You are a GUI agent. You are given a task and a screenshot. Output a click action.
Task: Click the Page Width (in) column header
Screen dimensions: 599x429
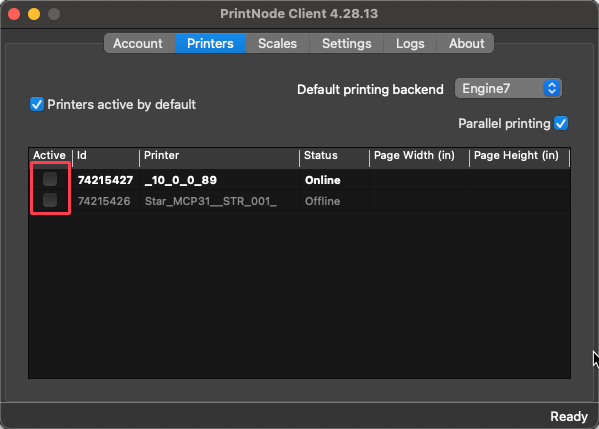pyautogui.click(x=419, y=155)
